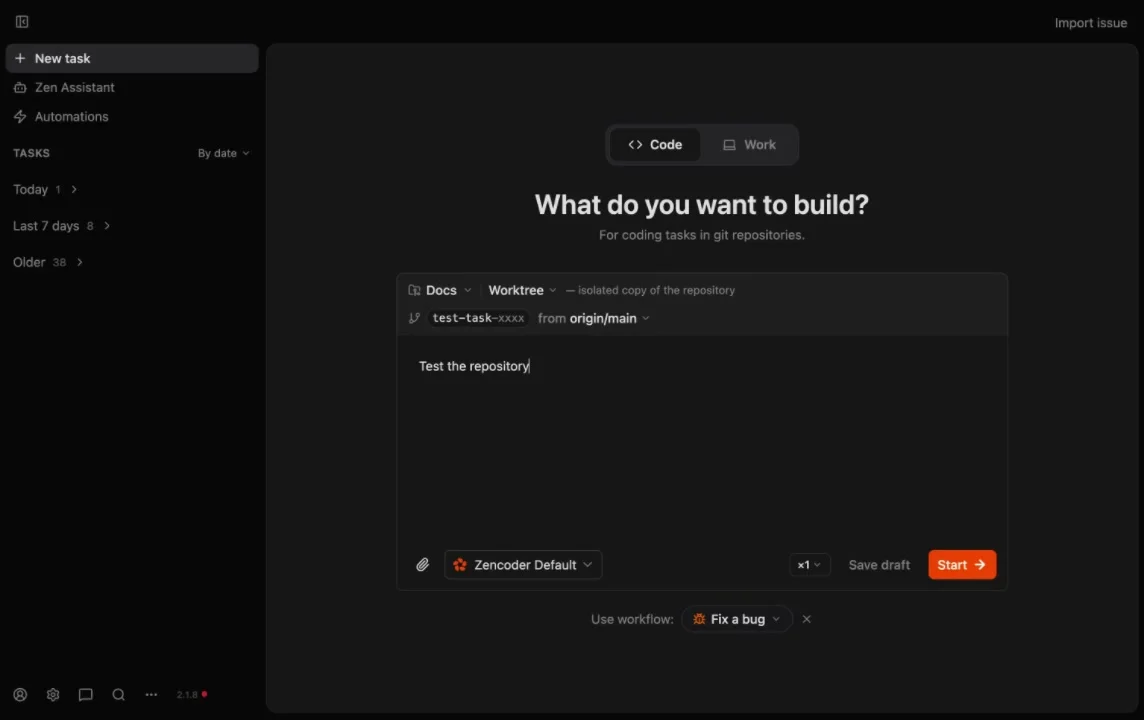Open settings with the gear icon
Viewport: 1144px width, 720px height.
(x=53, y=694)
